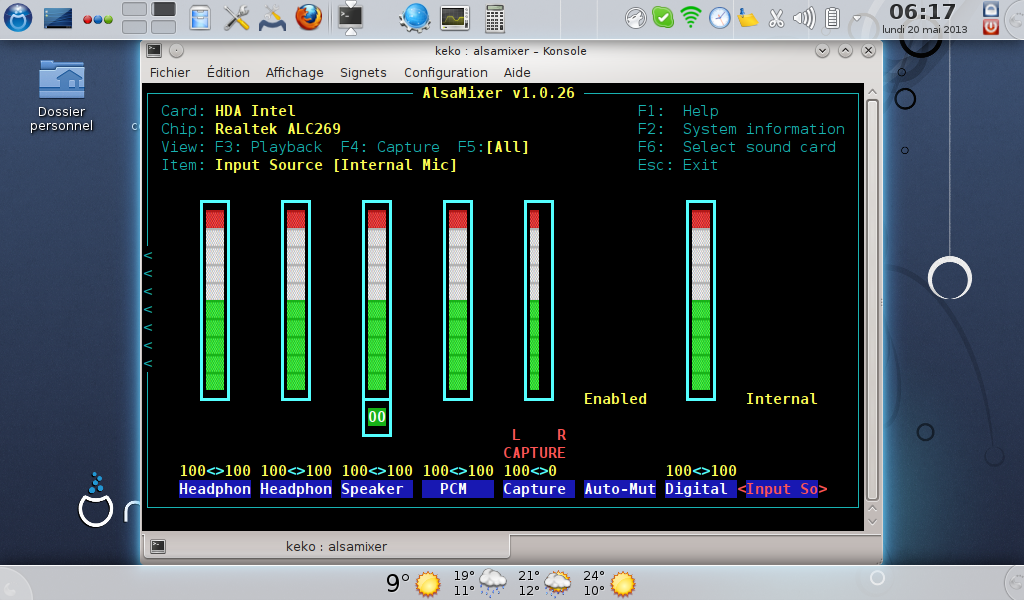
Task: Toggle the Speaker mute box showing 00
Action: [377, 417]
